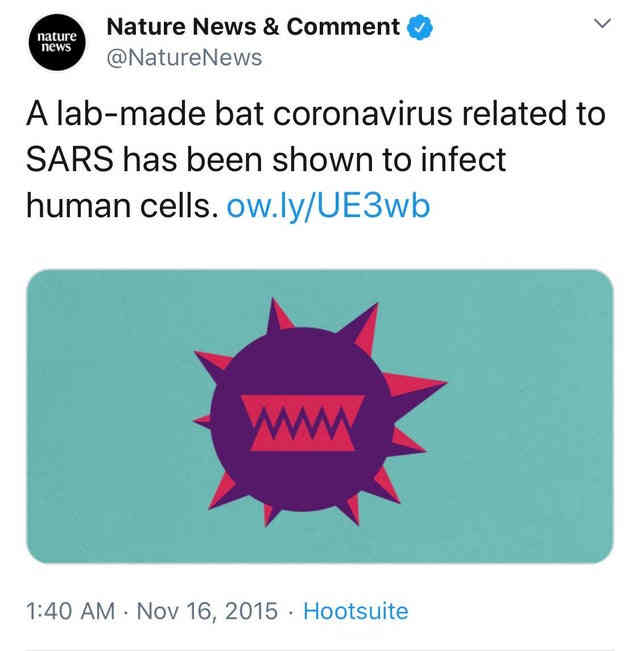640x651 pixels.
Task: Click the Nature News profile avatar
Action: click(57, 41)
